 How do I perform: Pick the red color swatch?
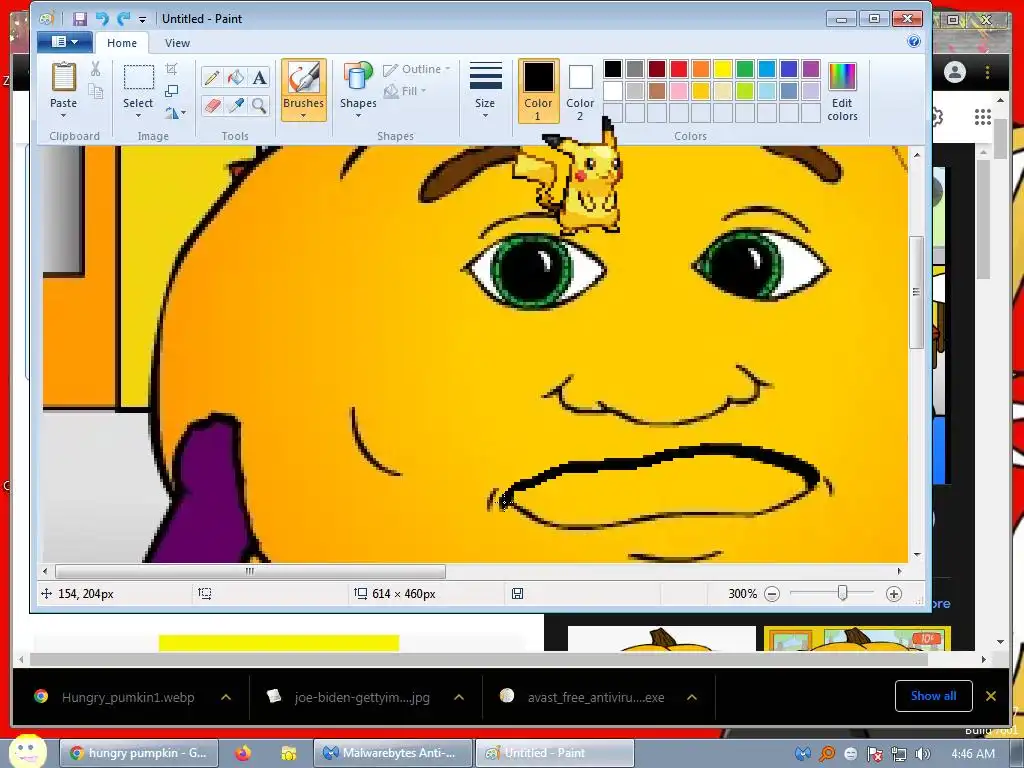coord(679,69)
